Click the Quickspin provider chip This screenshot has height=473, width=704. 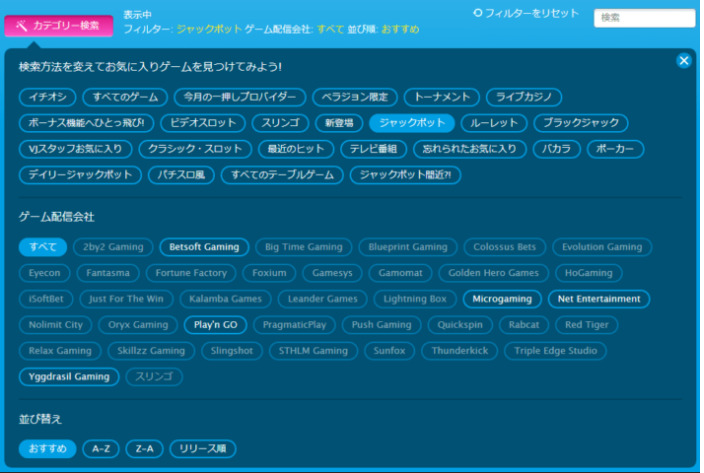click(x=460, y=325)
